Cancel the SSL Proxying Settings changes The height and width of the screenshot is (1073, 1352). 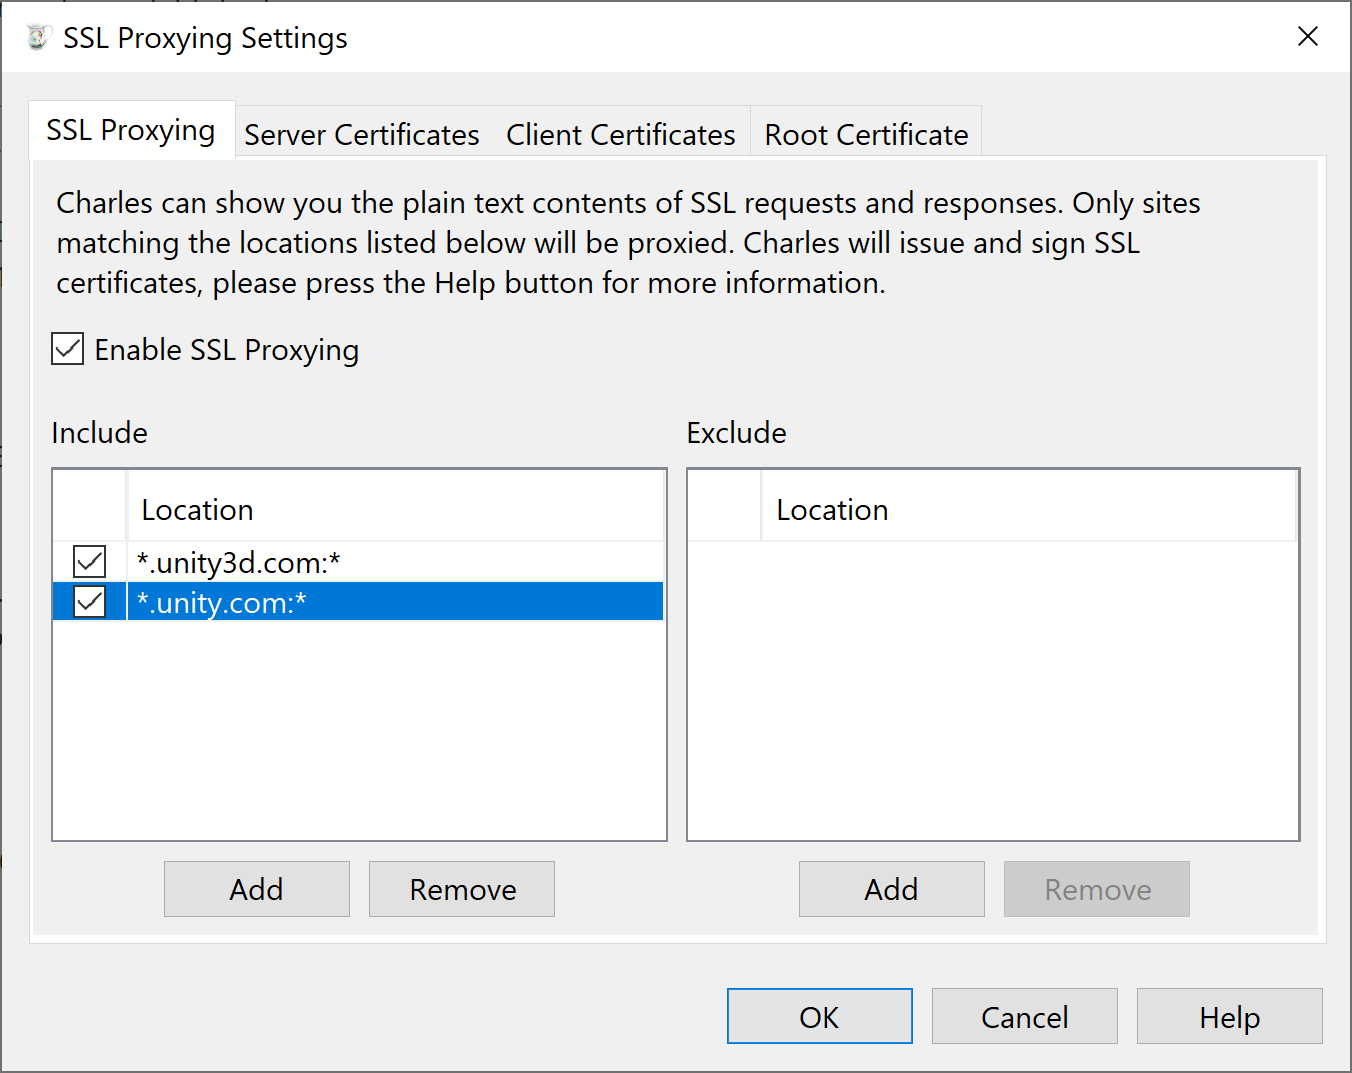click(1025, 1016)
